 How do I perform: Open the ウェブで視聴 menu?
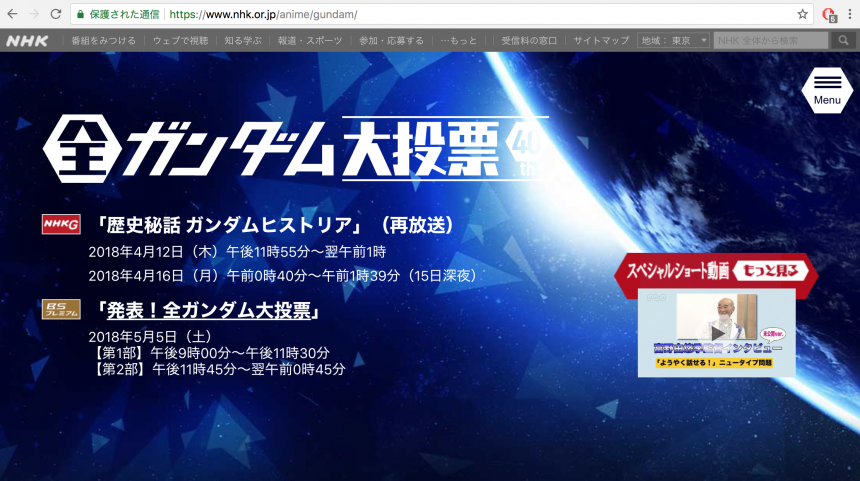click(180, 41)
